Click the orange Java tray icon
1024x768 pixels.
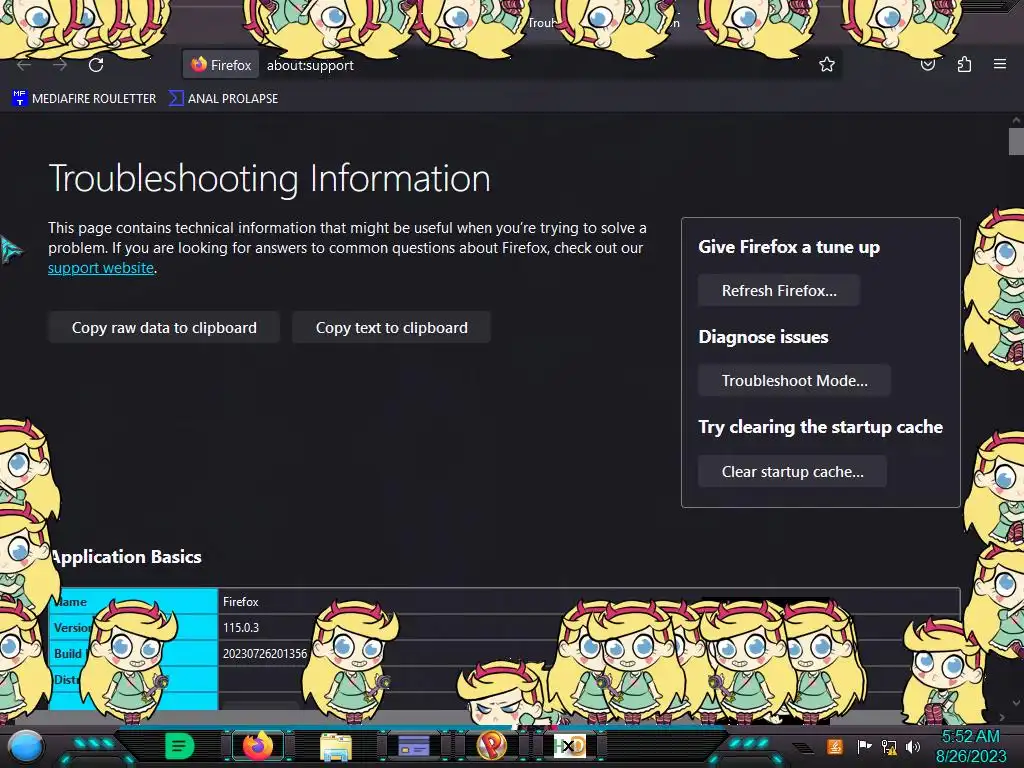point(835,746)
